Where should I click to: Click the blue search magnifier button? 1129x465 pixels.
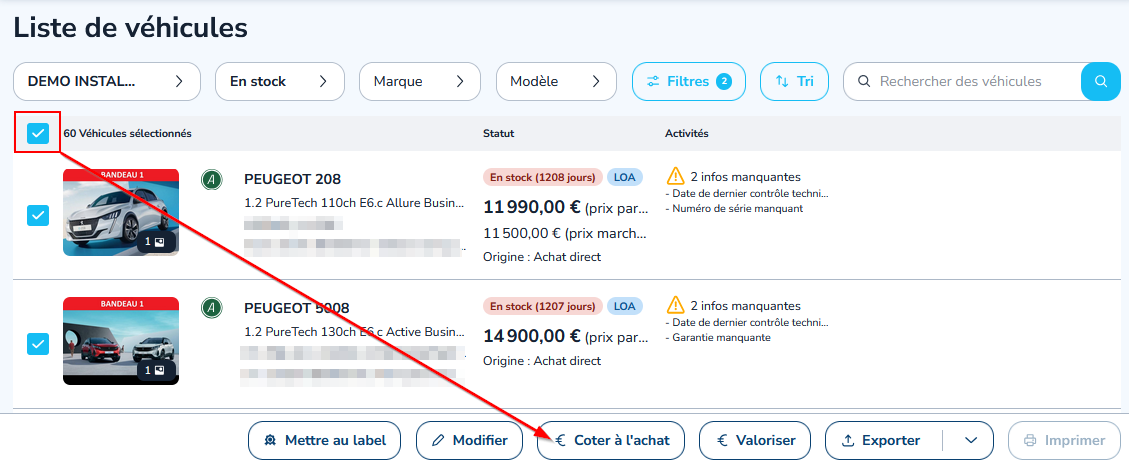click(1100, 81)
